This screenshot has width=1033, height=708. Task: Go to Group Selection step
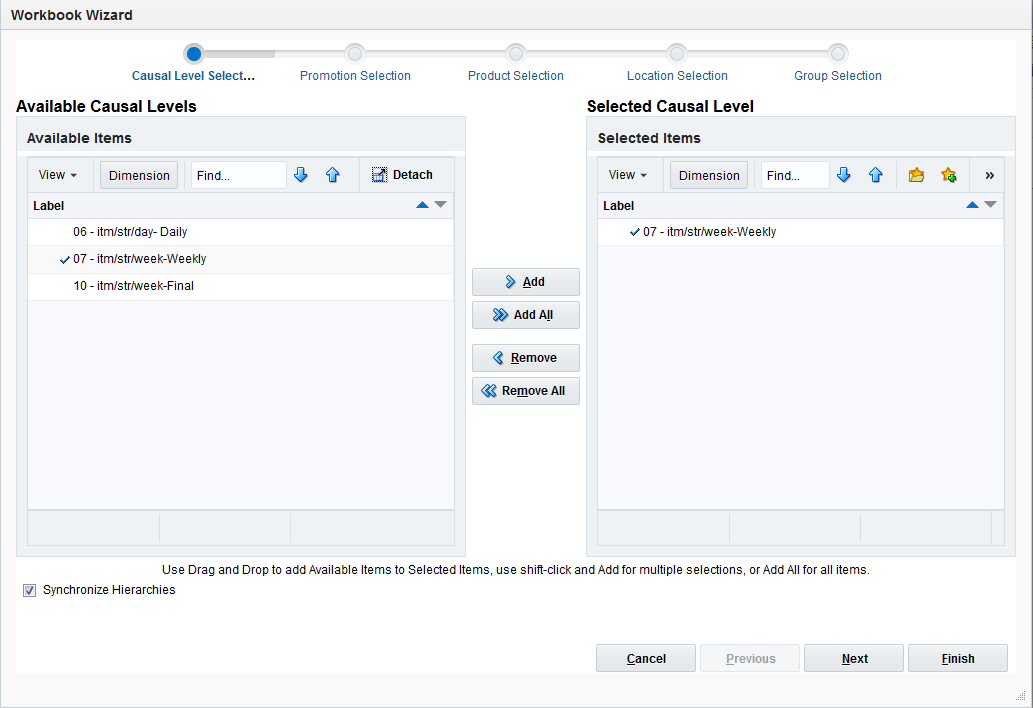point(838,76)
